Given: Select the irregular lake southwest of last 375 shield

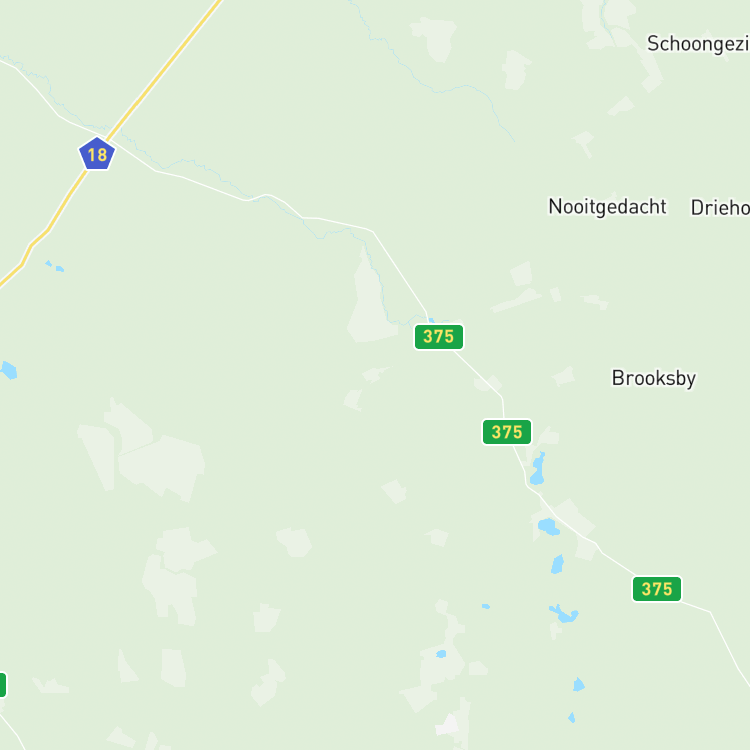Looking at the screenshot, I should (564, 614).
